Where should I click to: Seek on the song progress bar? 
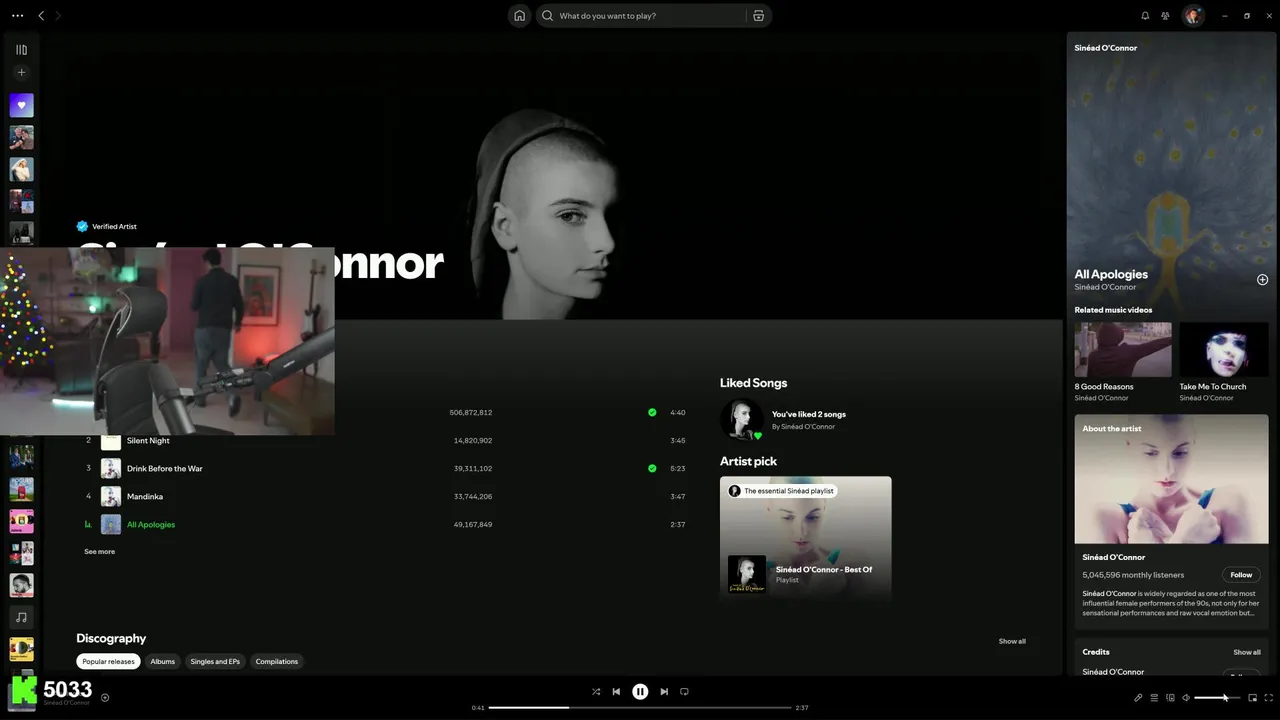[x=640, y=707]
